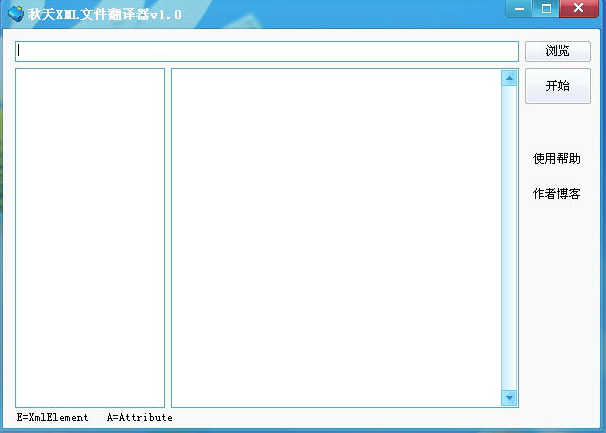
Task: Focus the file path input field
Action: (267, 51)
